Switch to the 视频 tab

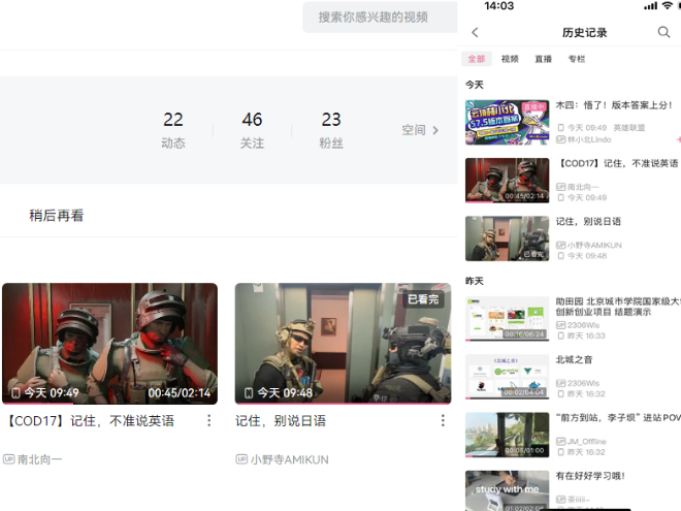510,59
